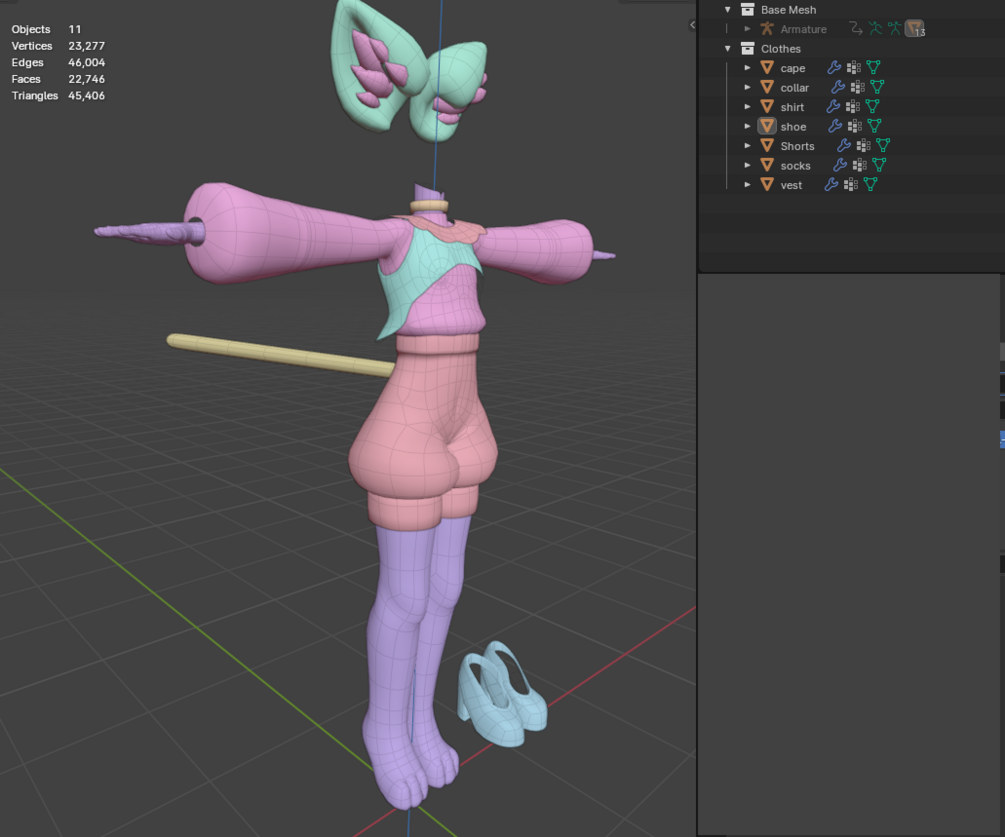The width and height of the screenshot is (1005, 837).
Task: Open modifiers wrench icon on vest row
Action: [x=831, y=185]
